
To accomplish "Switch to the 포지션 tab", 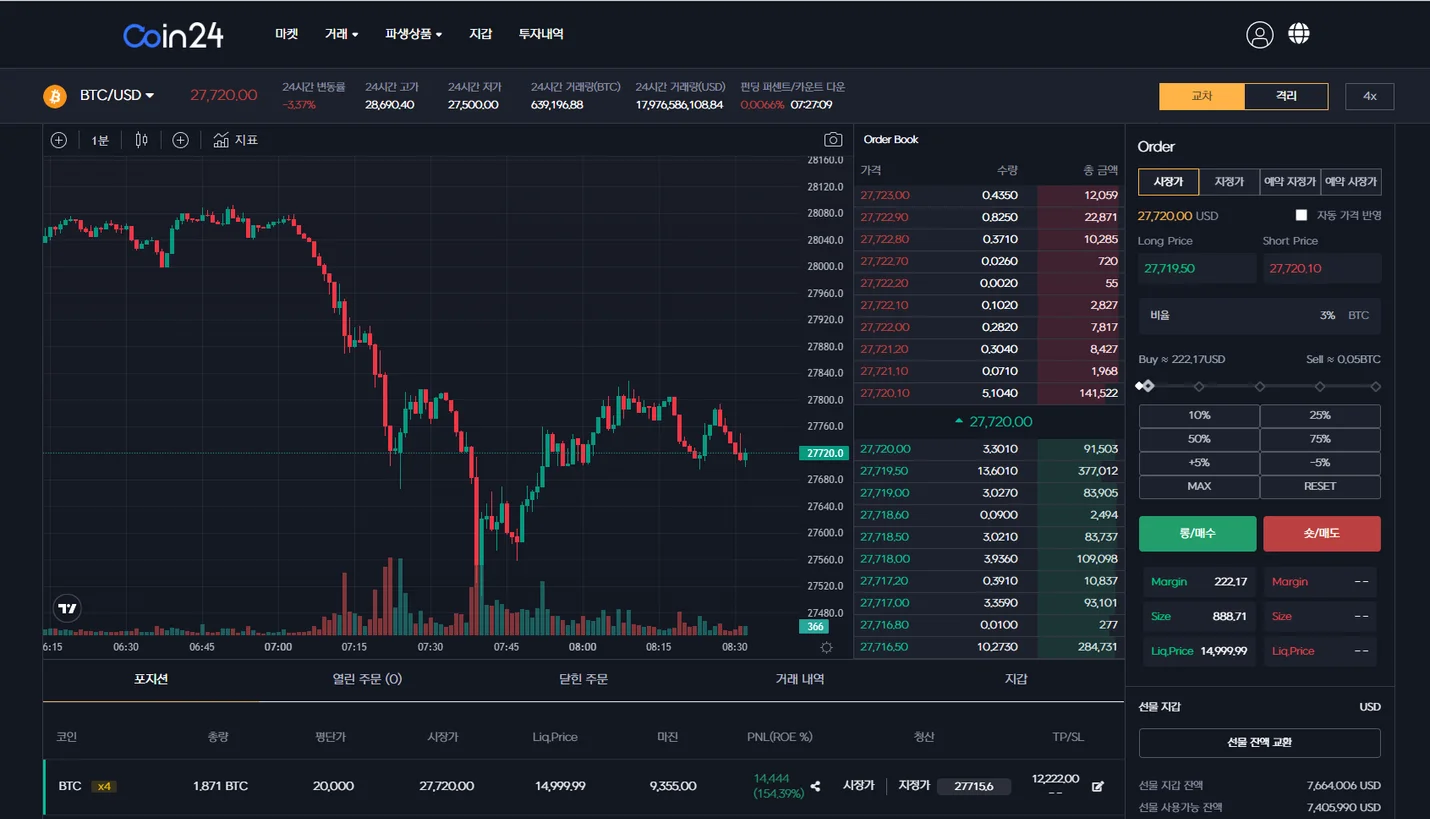I will pos(151,679).
